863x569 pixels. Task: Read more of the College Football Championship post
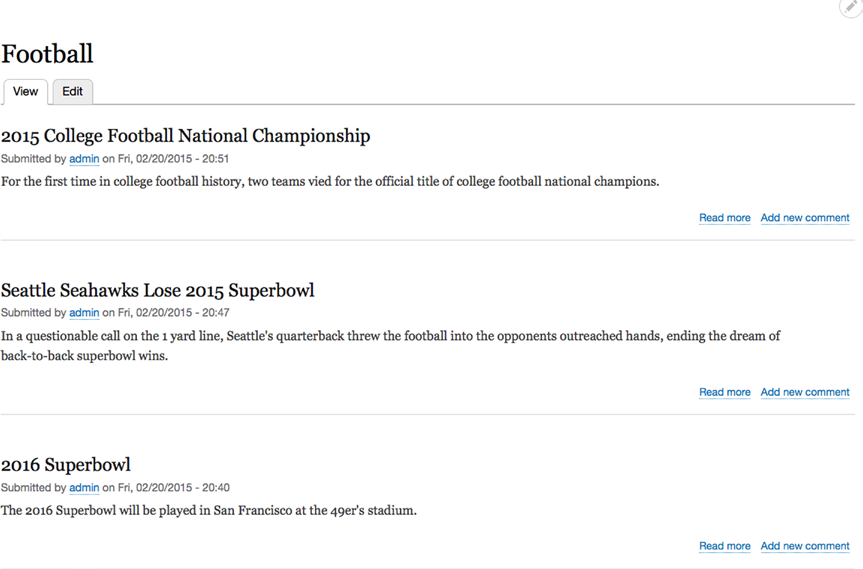pos(725,218)
